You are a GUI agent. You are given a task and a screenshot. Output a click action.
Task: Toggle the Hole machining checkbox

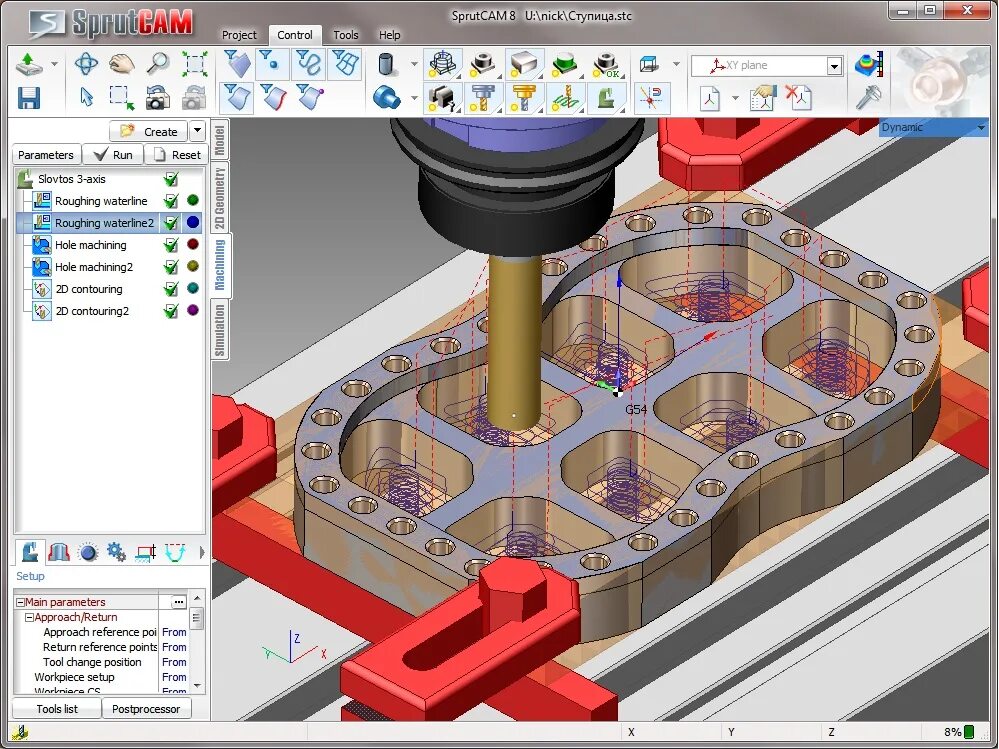coord(171,245)
